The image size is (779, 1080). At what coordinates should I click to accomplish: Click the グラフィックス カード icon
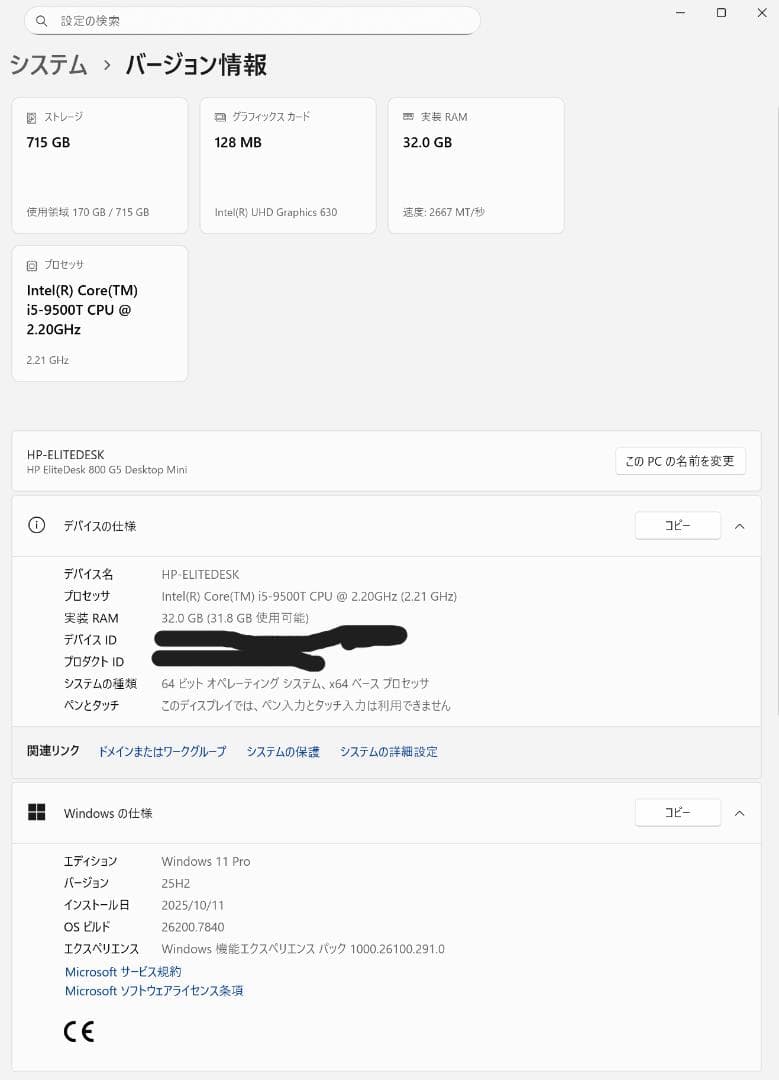pyautogui.click(x=220, y=117)
